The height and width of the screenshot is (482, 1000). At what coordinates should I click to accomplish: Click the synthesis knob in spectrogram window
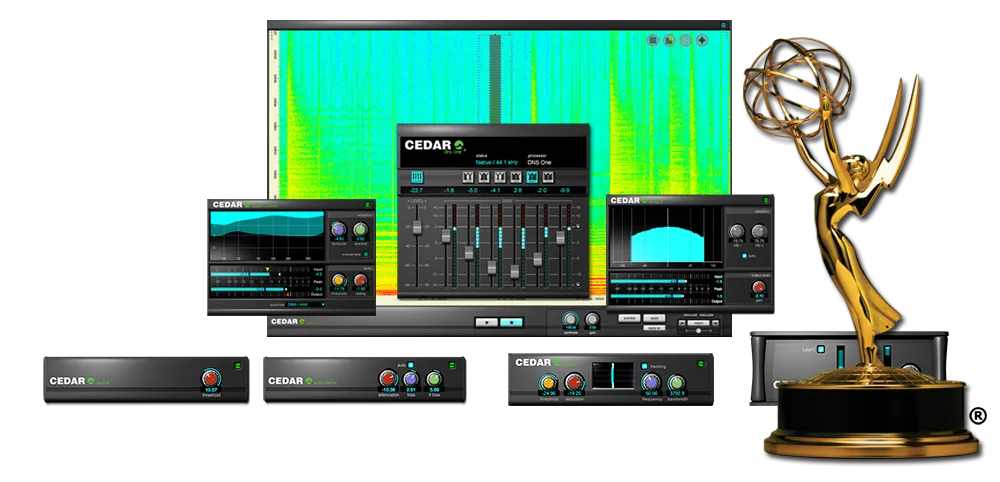(x=570, y=319)
